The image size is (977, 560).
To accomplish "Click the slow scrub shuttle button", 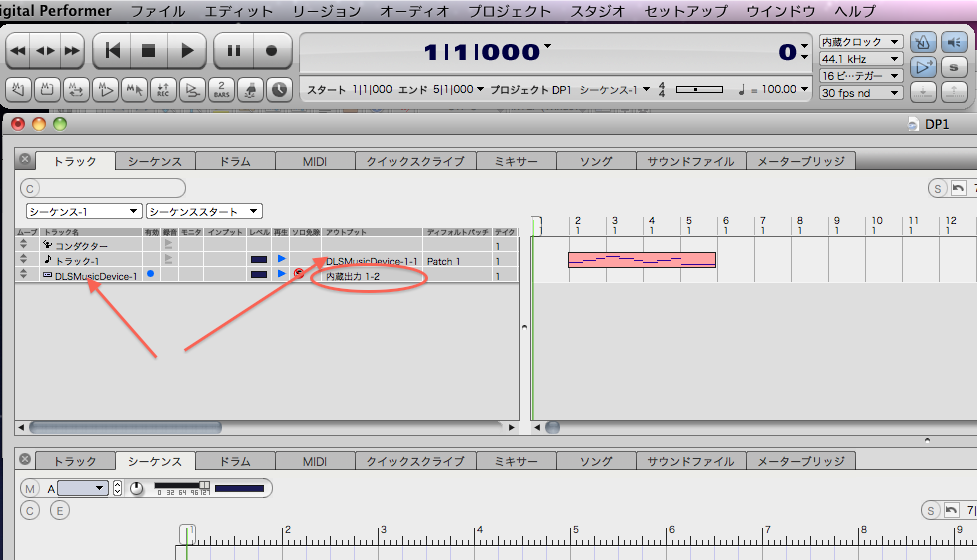I will tap(45, 50).
